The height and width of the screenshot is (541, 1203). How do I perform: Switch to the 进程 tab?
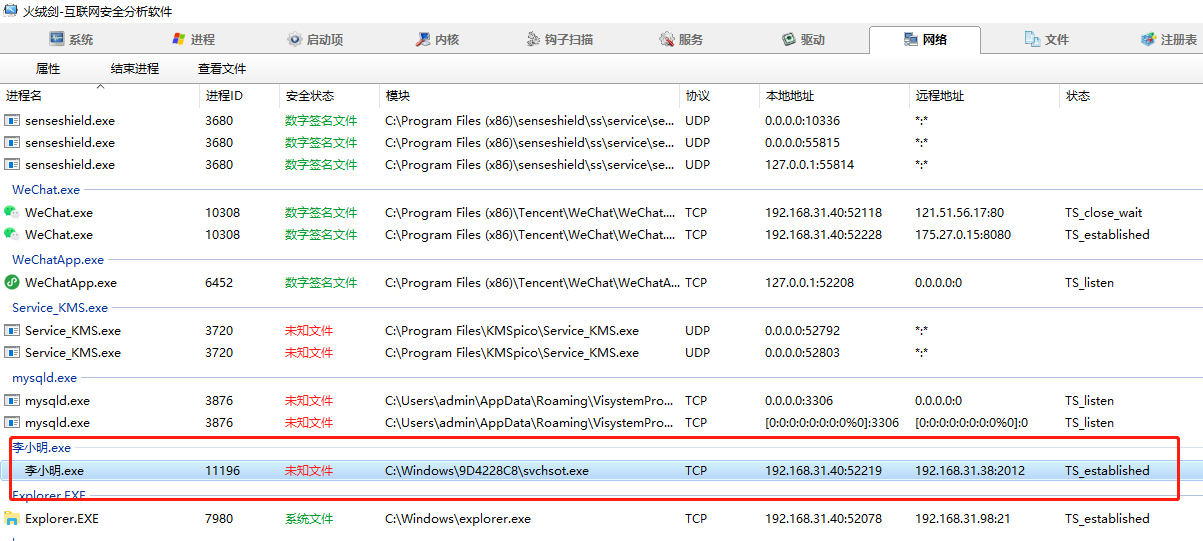pyautogui.click(x=193, y=39)
